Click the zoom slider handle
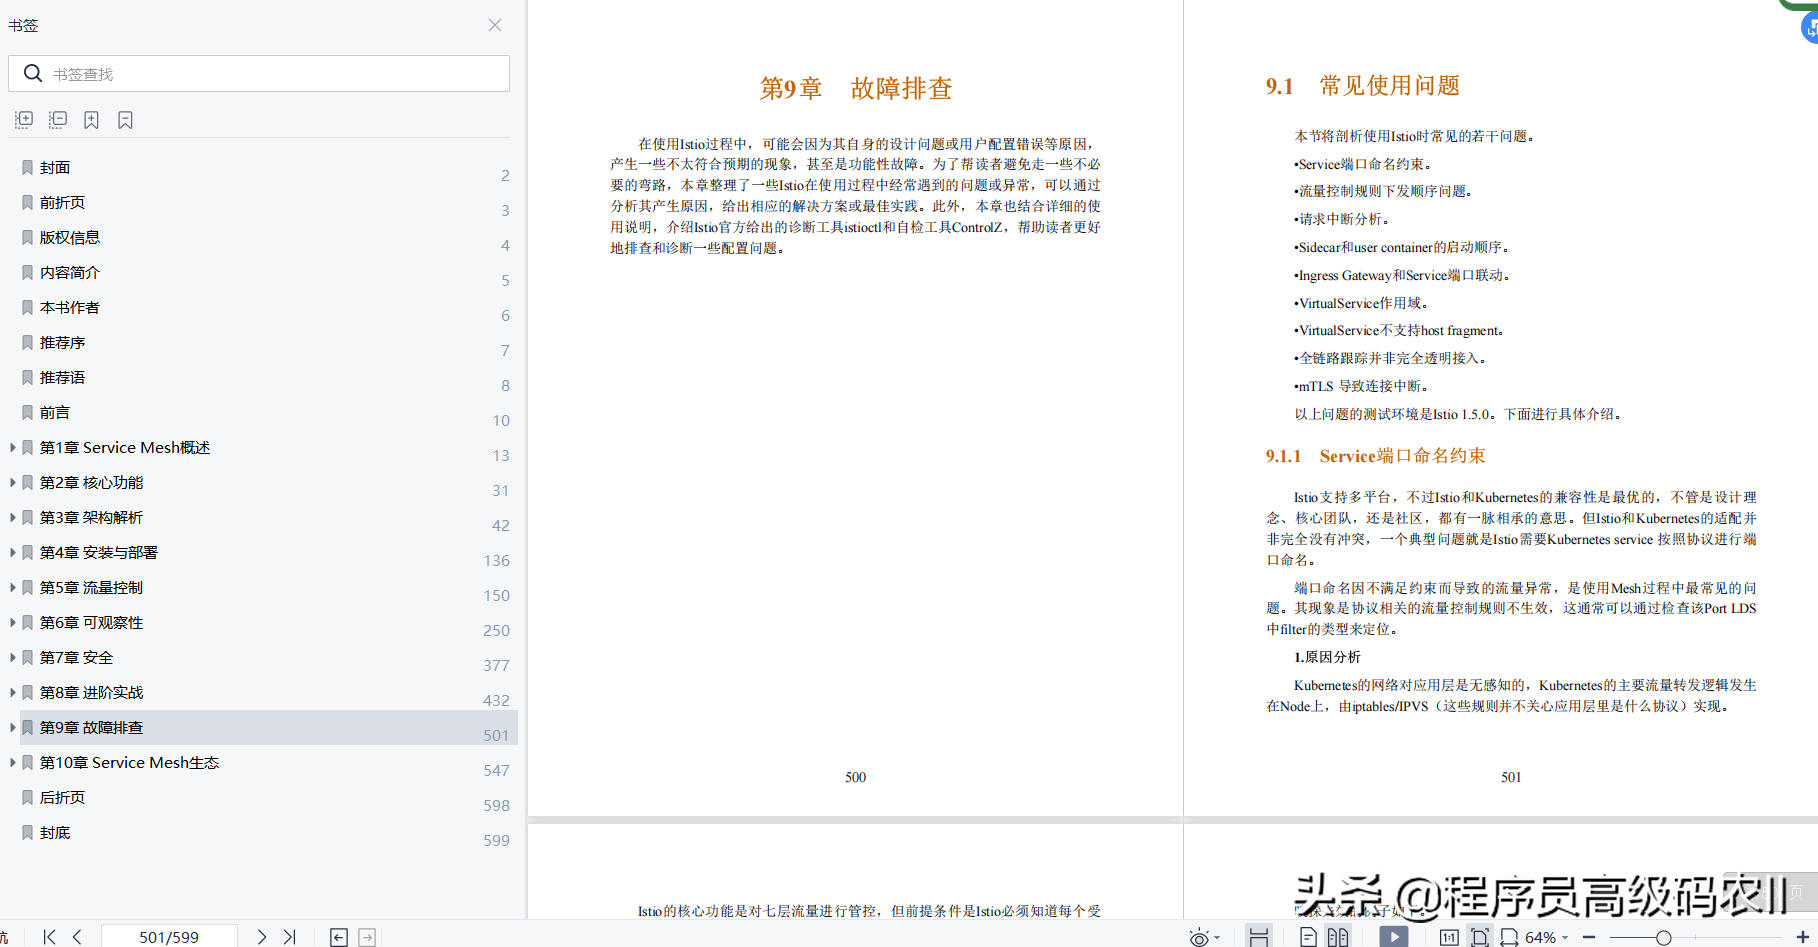Viewport: 1818px width, 947px height. tap(1663, 937)
